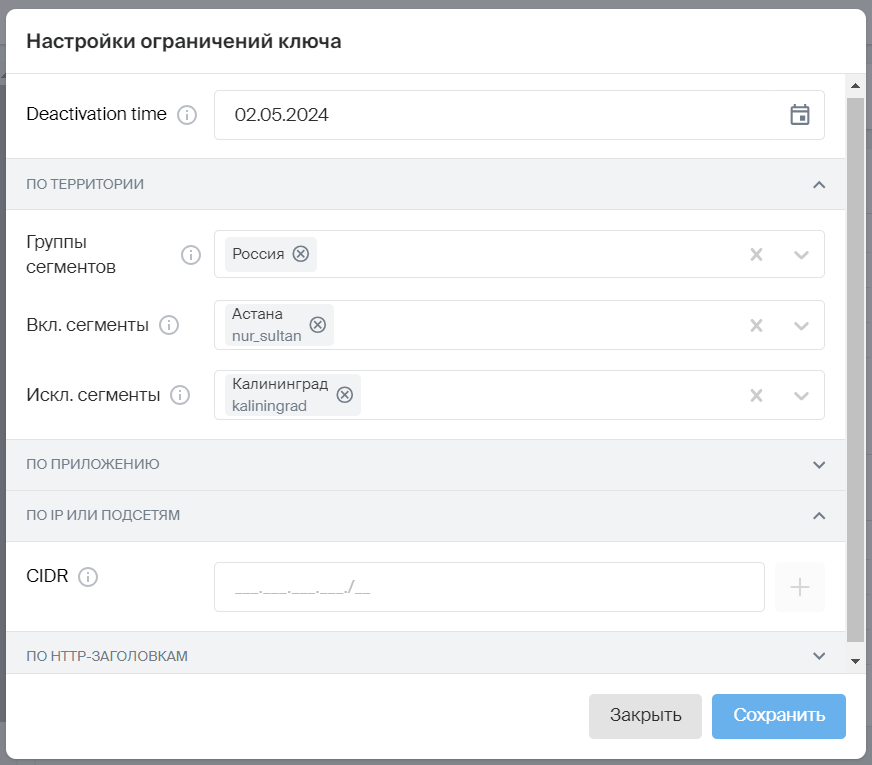Open Искл. сегменты dropdown list
This screenshot has width=872, height=765.
click(x=801, y=395)
